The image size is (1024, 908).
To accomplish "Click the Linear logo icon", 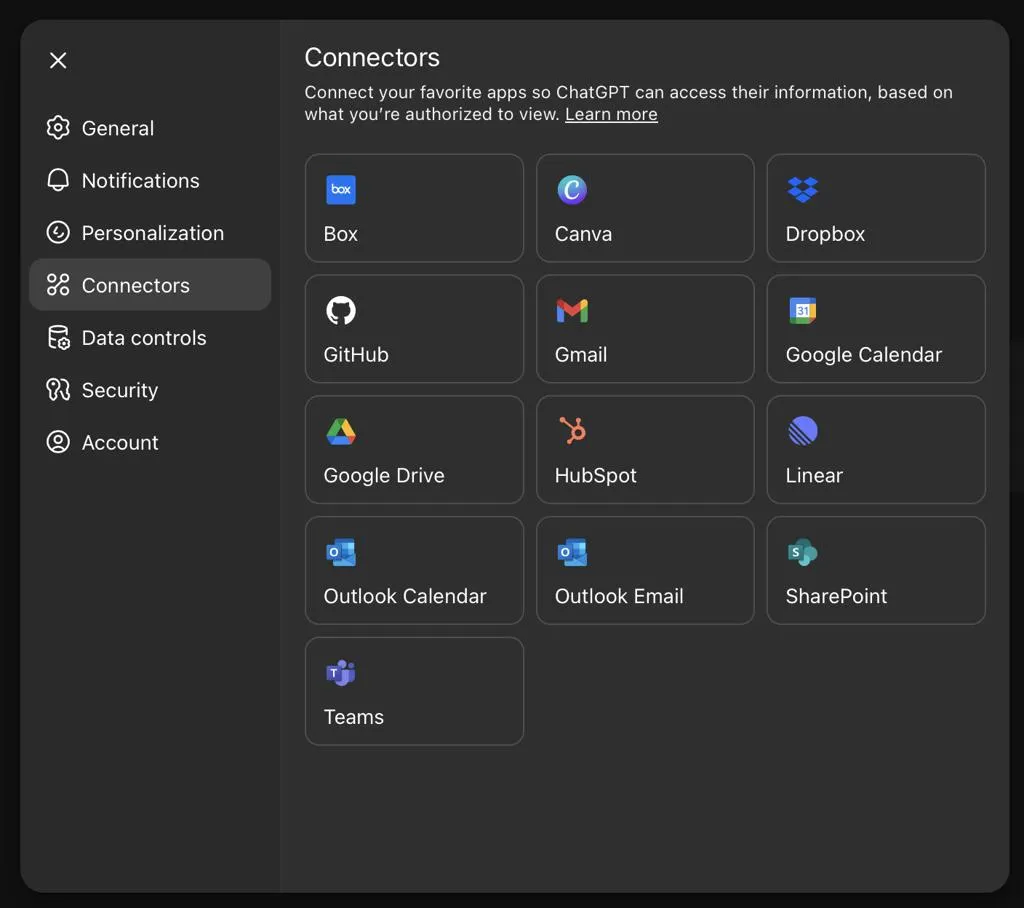I will tap(803, 431).
